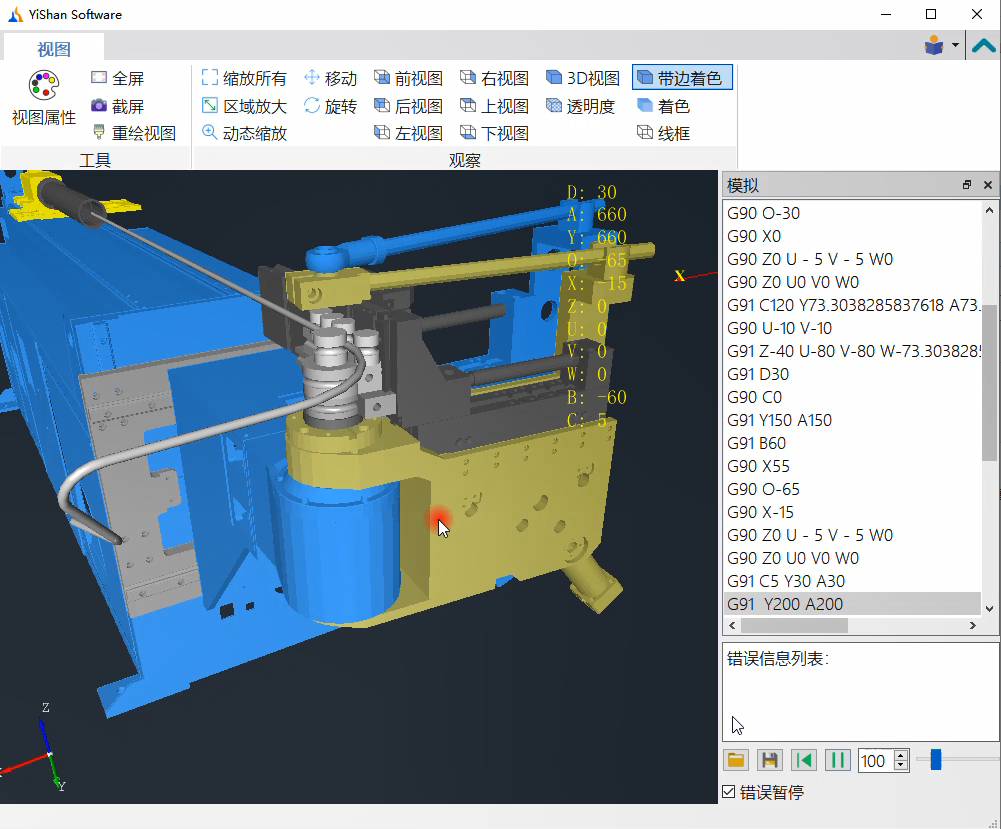The width and height of the screenshot is (1001, 829).
Task: Click the simulation speed slider handle
Action: point(936,759)
